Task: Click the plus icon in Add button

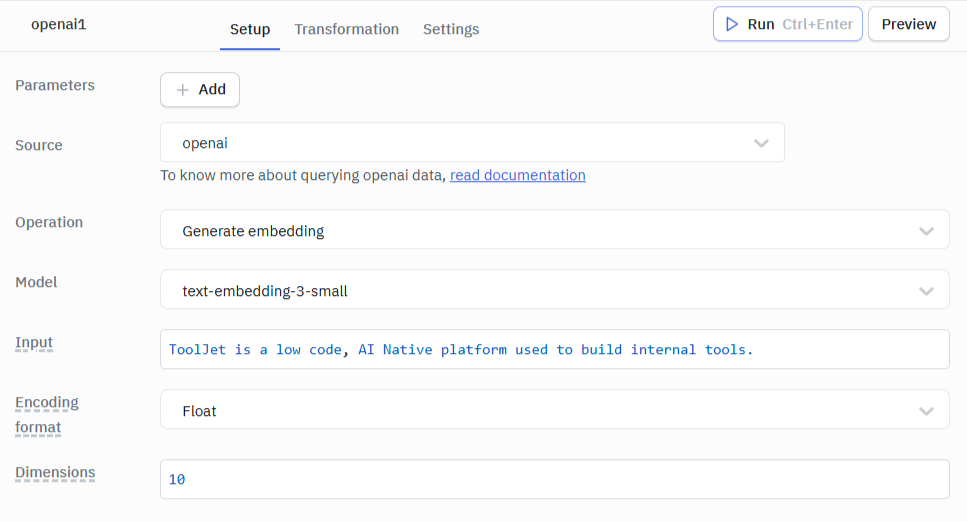Action: click(x=183, y=90)
